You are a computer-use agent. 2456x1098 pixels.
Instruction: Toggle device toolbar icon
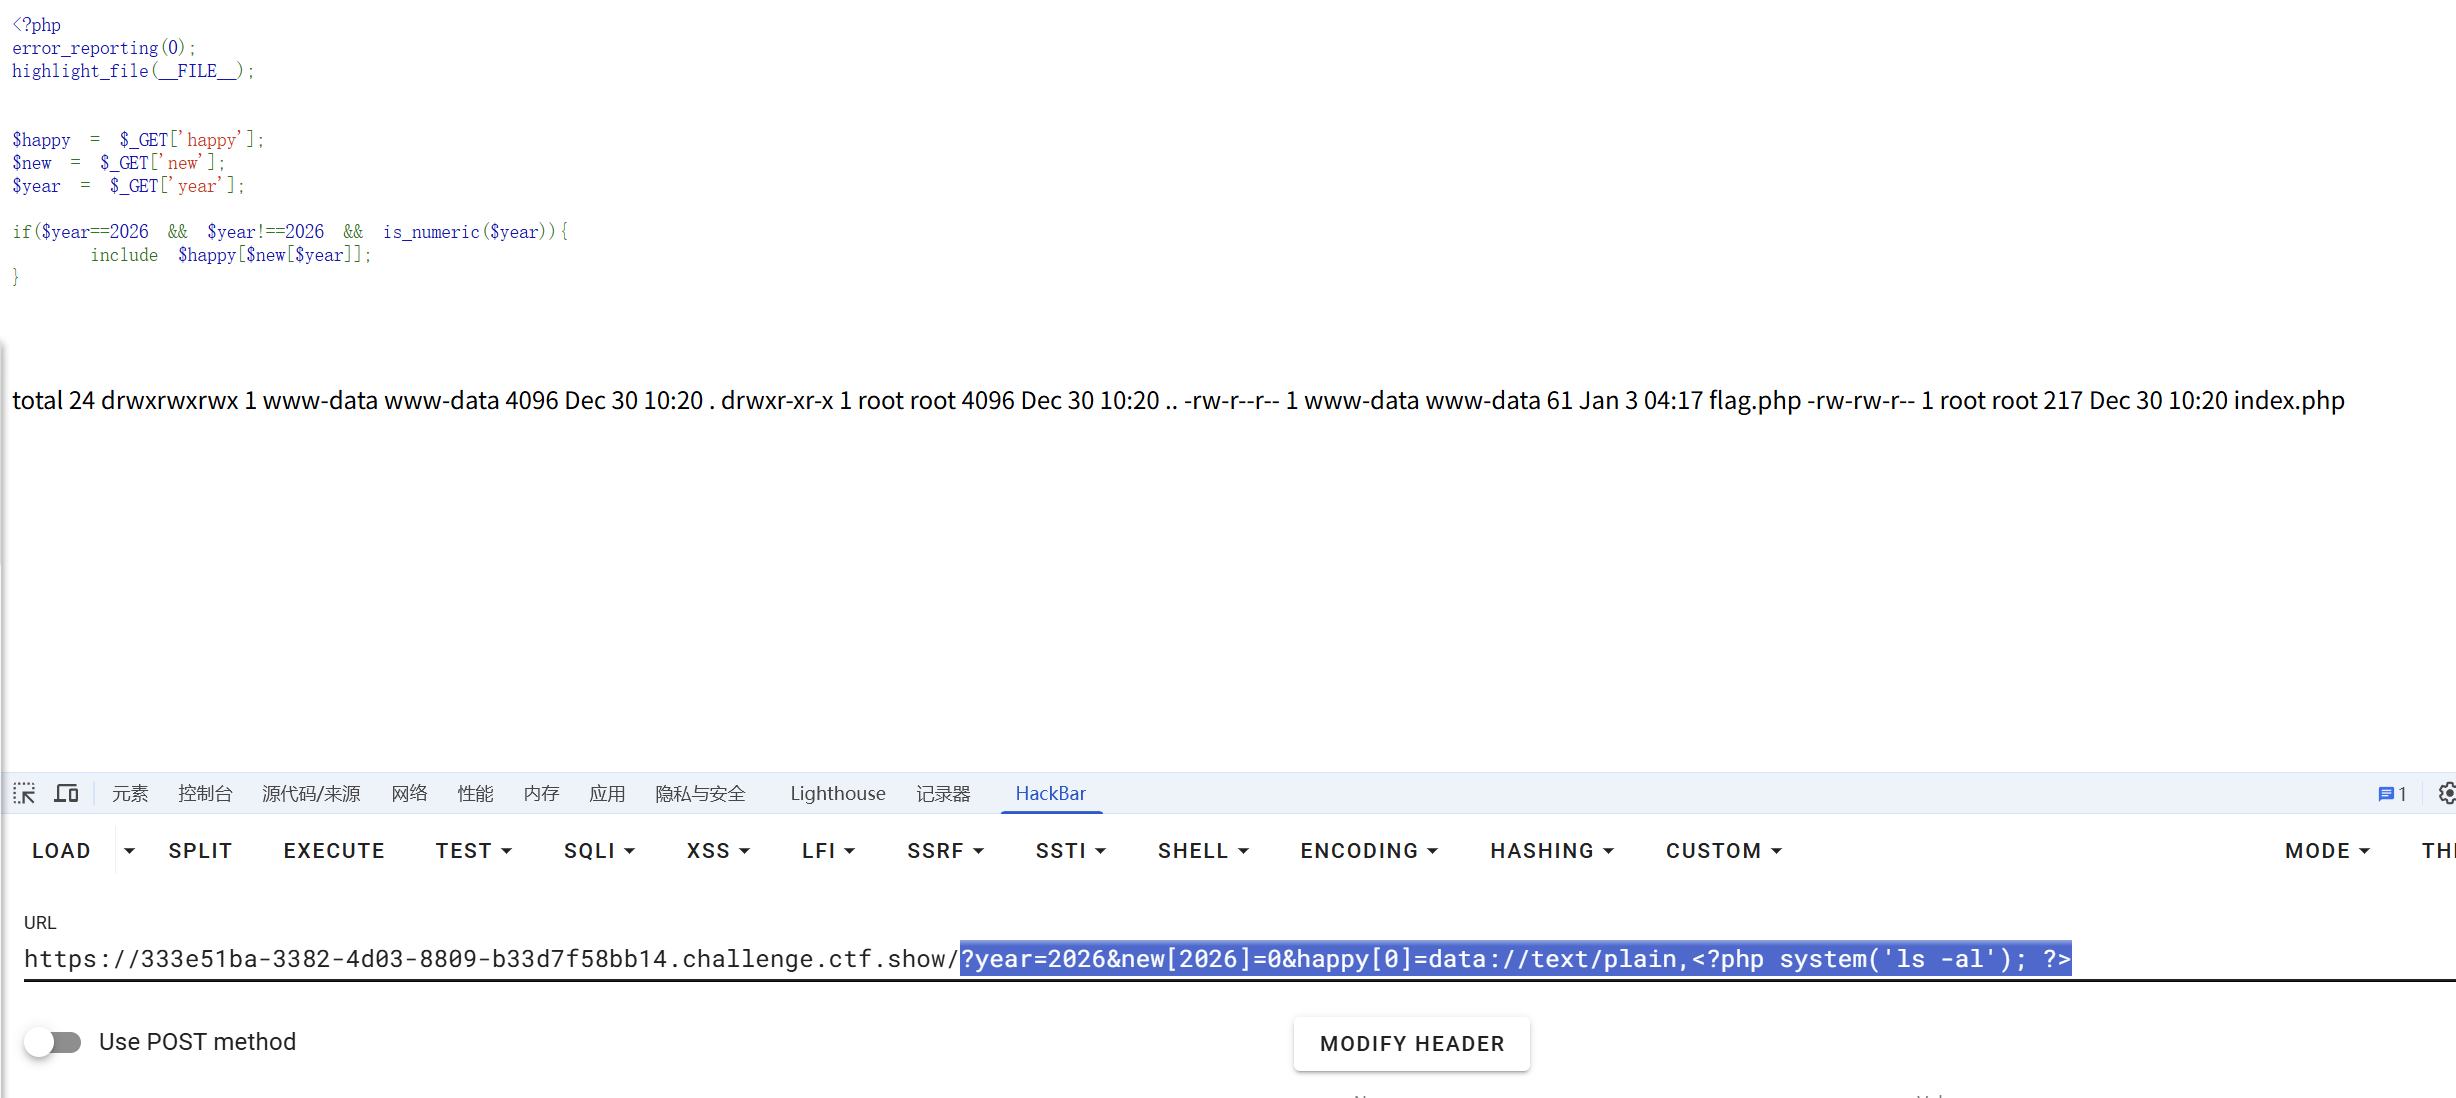tap(66, 793)
